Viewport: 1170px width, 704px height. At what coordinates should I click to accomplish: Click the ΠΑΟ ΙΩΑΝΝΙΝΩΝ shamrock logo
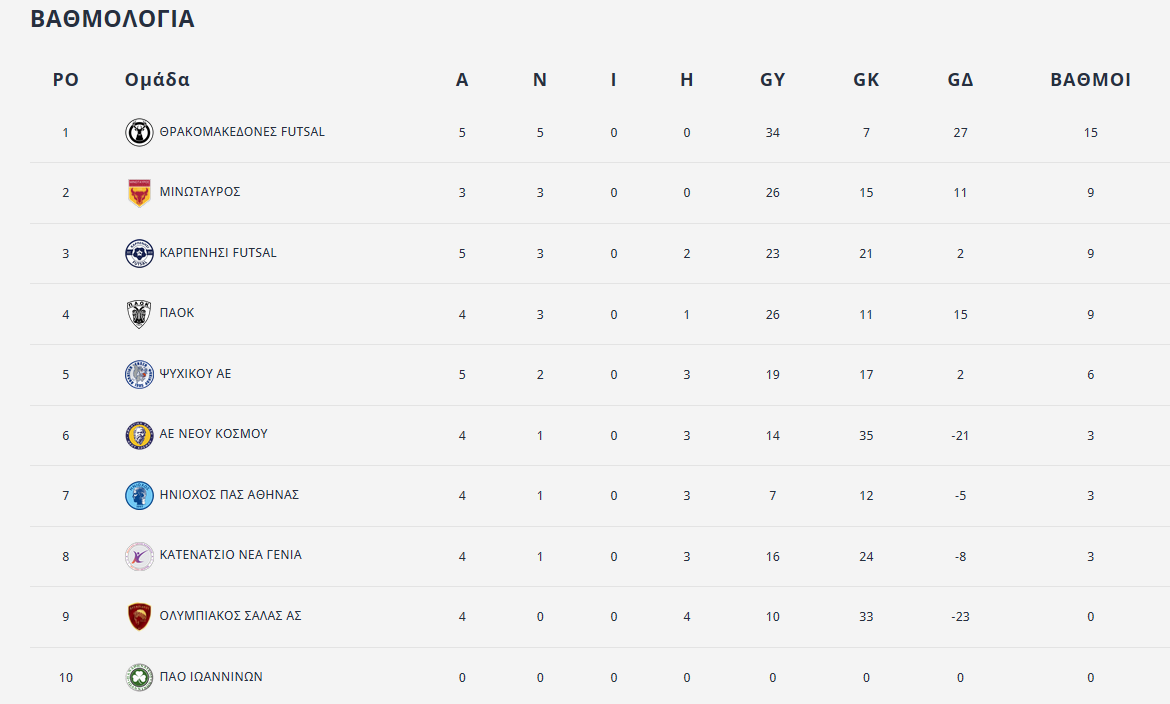(x=139, y=677)
